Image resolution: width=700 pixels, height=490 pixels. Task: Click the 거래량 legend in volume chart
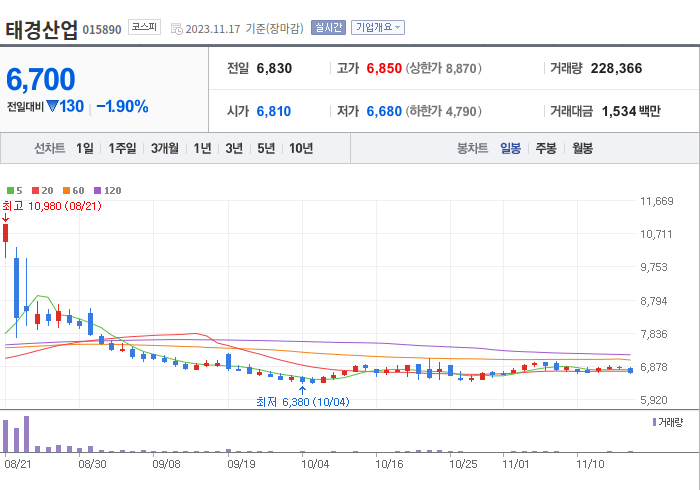pyautogui.click(x=668, y=422)
